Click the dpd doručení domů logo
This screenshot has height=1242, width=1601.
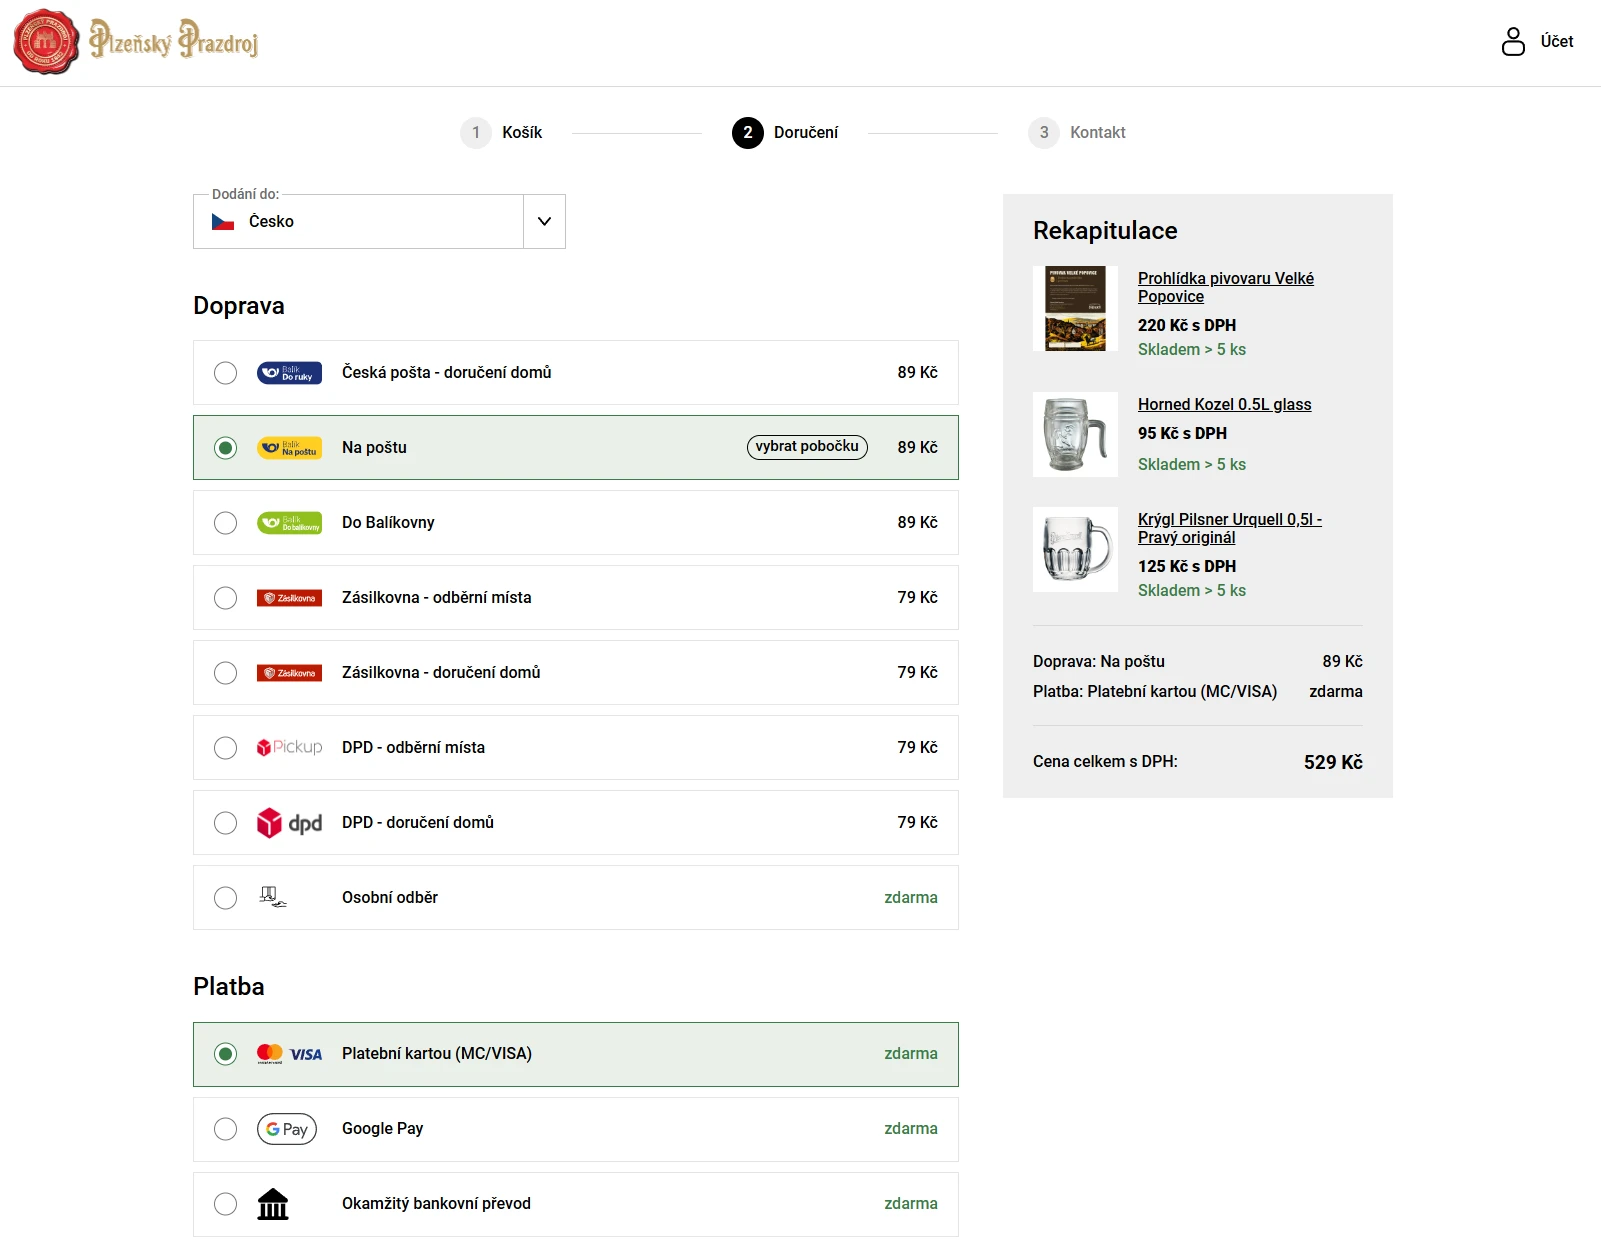pos(289,823)
